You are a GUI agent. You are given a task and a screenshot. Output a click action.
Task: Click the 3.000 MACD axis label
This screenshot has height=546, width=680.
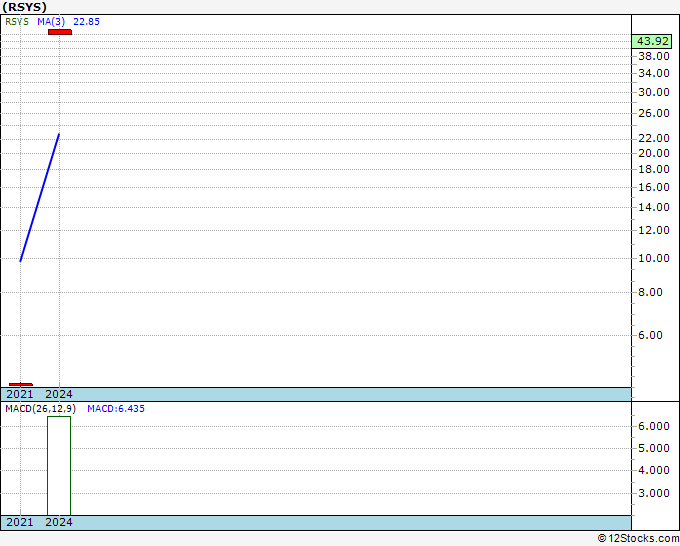pos(654,494)
